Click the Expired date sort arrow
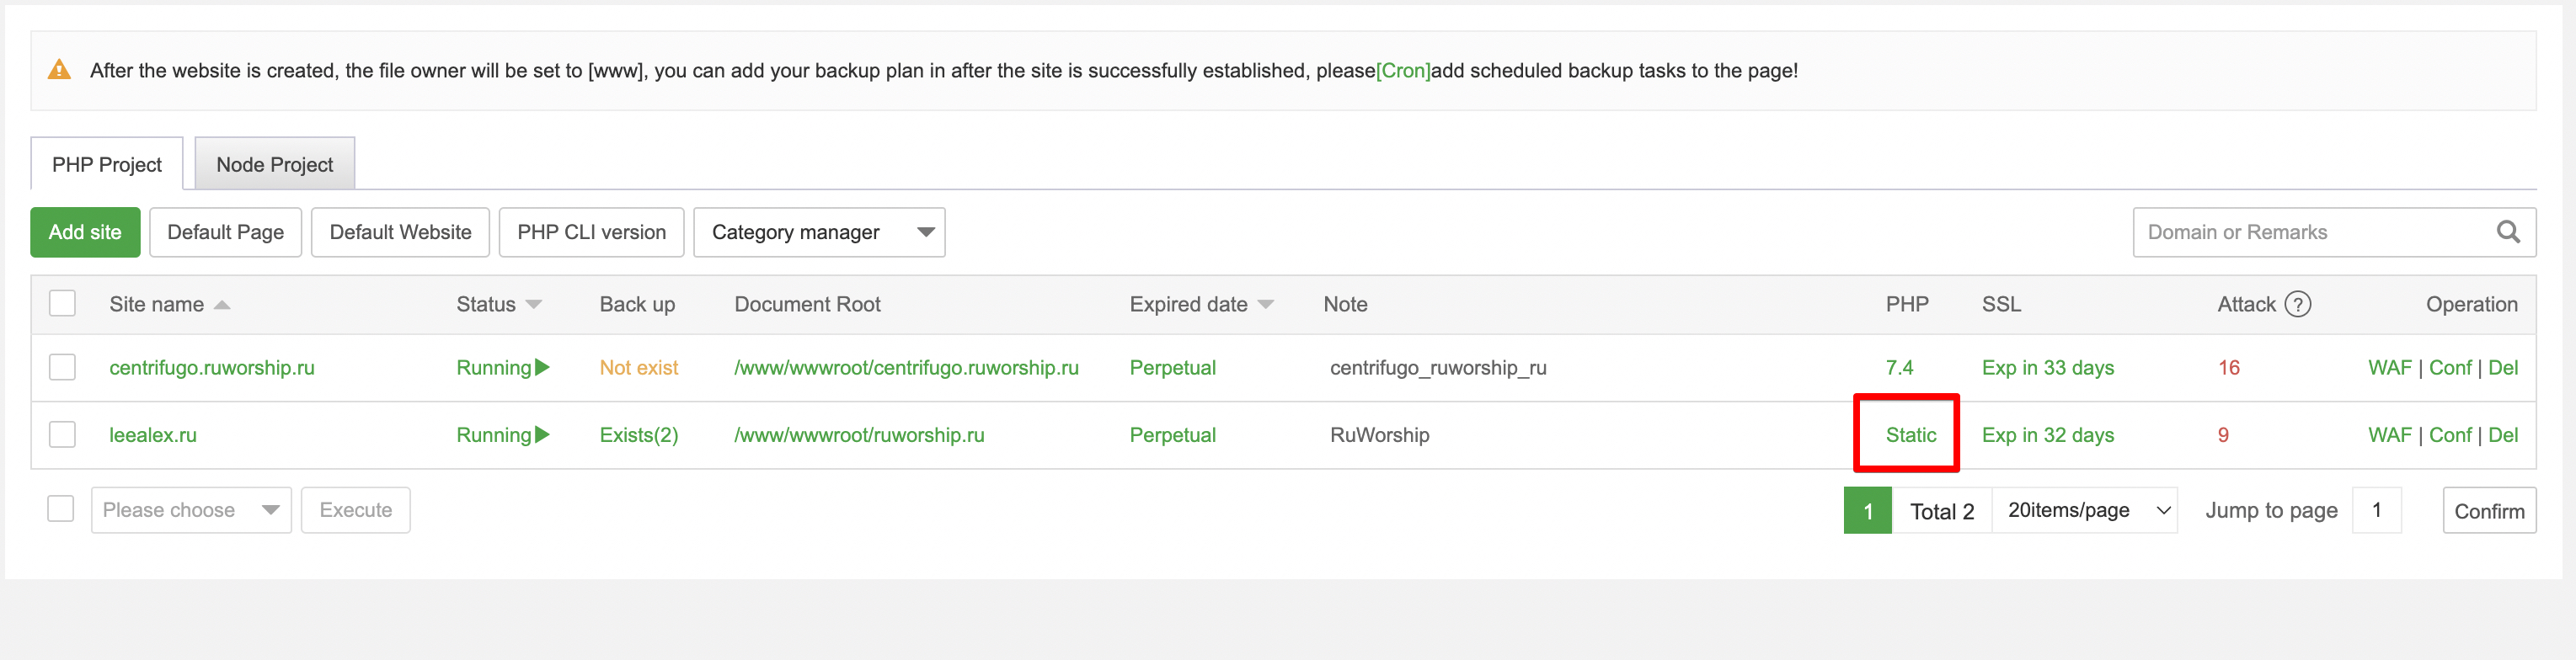2576x660 pixels. (x=1266, y=305)
